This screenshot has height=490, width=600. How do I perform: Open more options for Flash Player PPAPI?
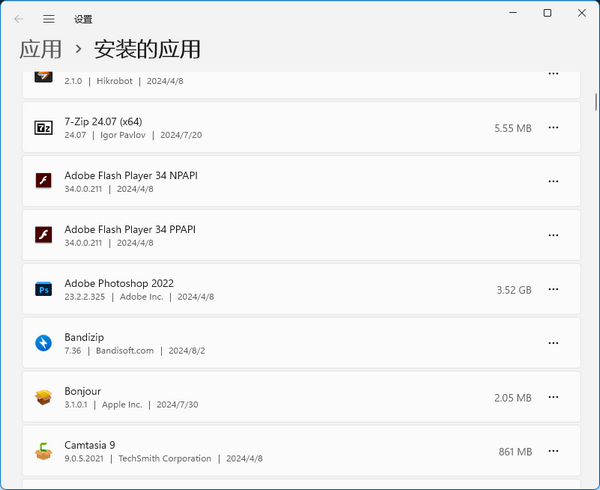click(553, 235)
